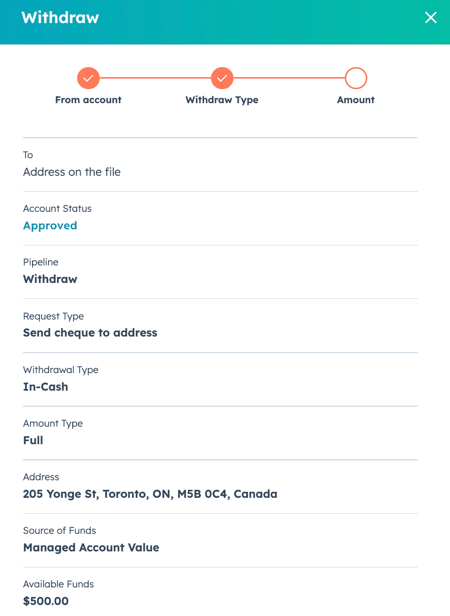Close the Withdraw dialog with X icon

431,17
